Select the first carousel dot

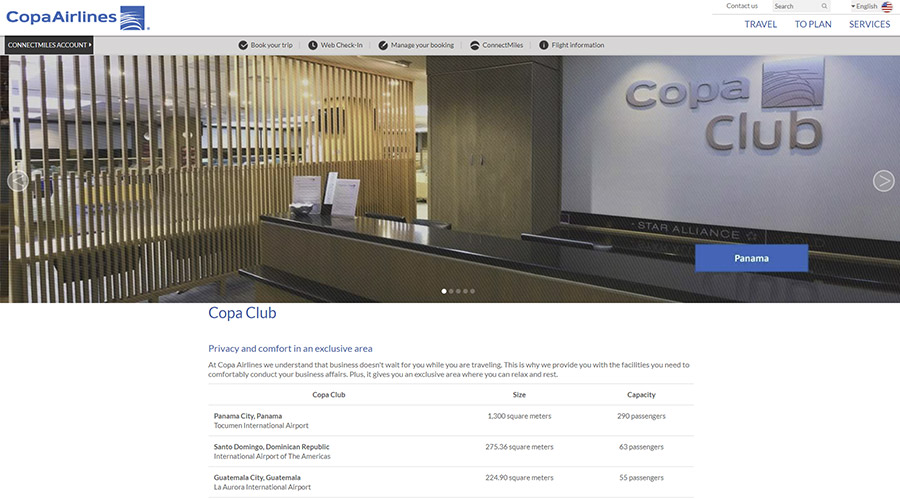(444, 291)
